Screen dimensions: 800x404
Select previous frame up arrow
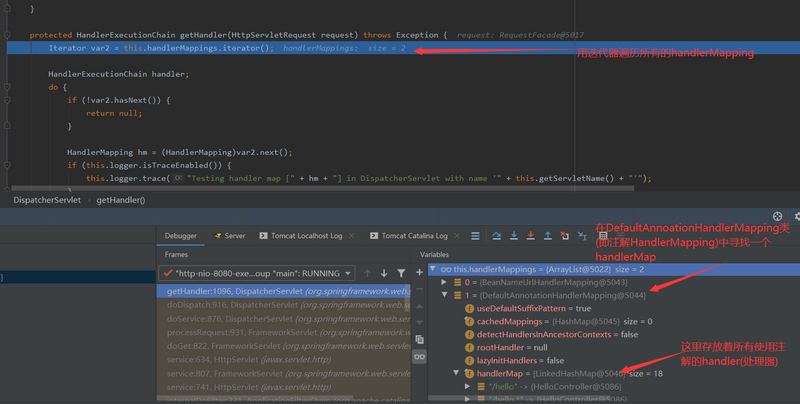[x=367, y=272]
